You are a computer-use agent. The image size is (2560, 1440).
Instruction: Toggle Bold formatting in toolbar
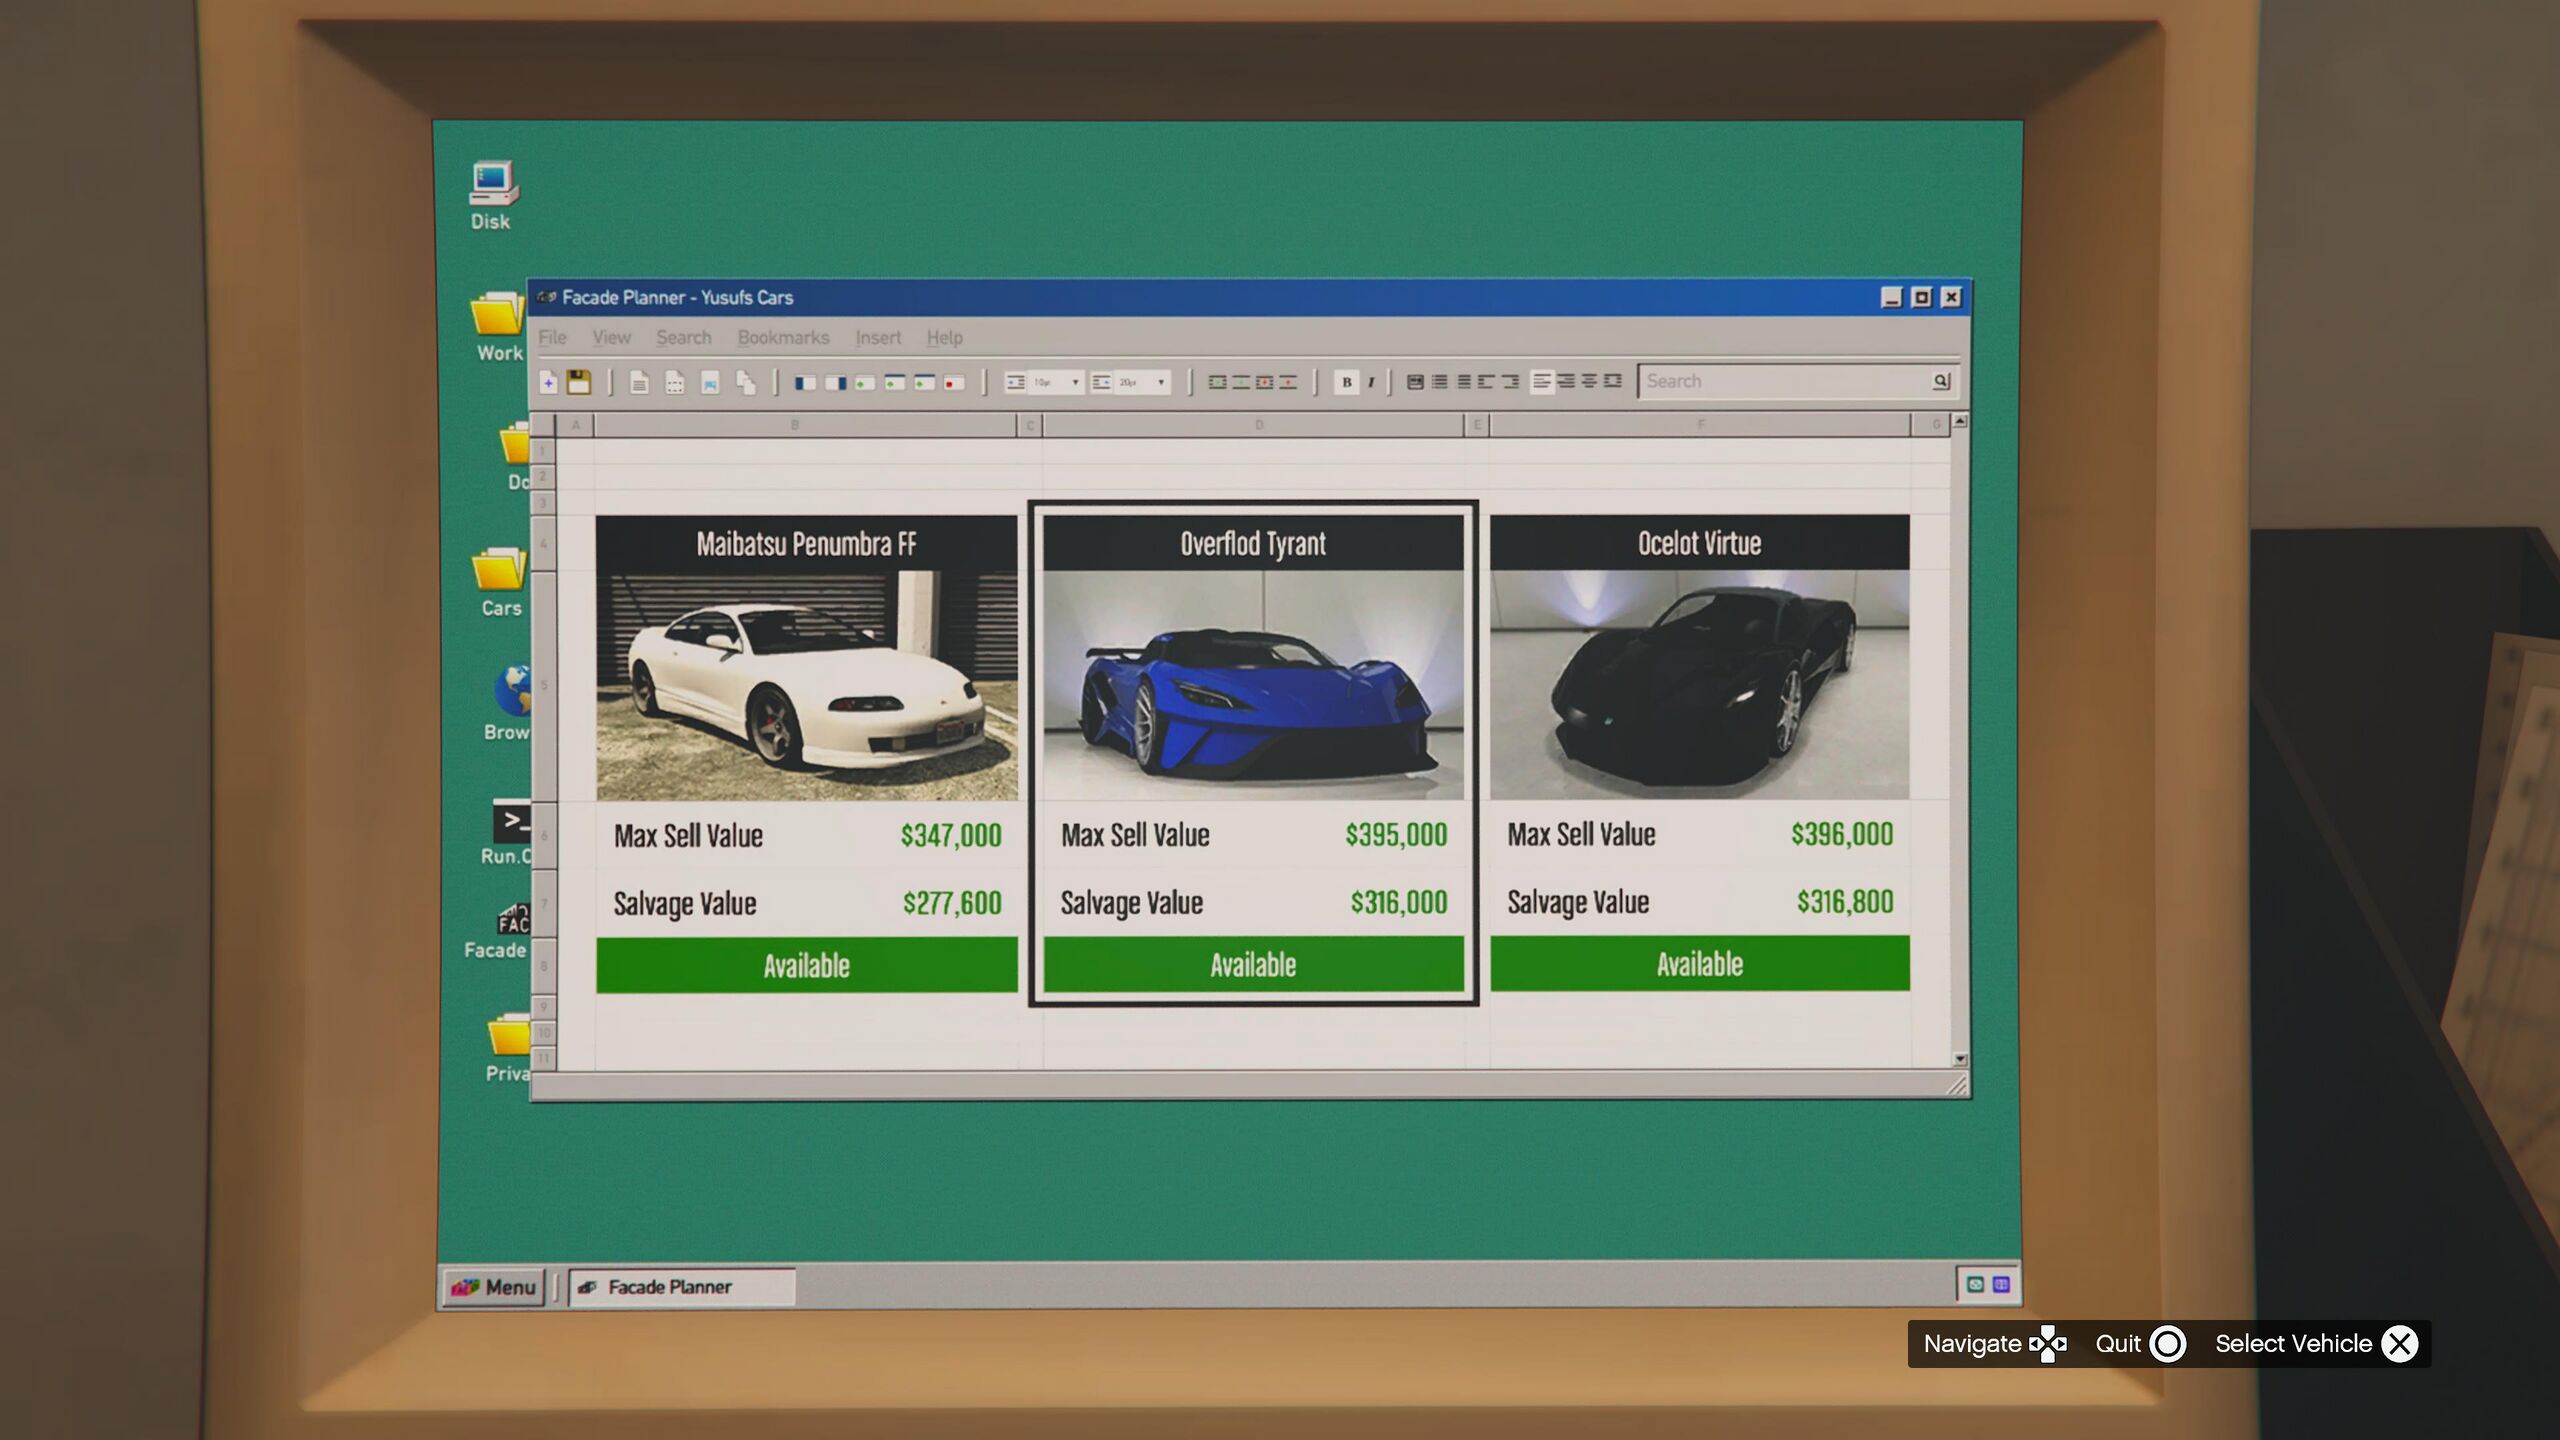tap(1346, 382)
